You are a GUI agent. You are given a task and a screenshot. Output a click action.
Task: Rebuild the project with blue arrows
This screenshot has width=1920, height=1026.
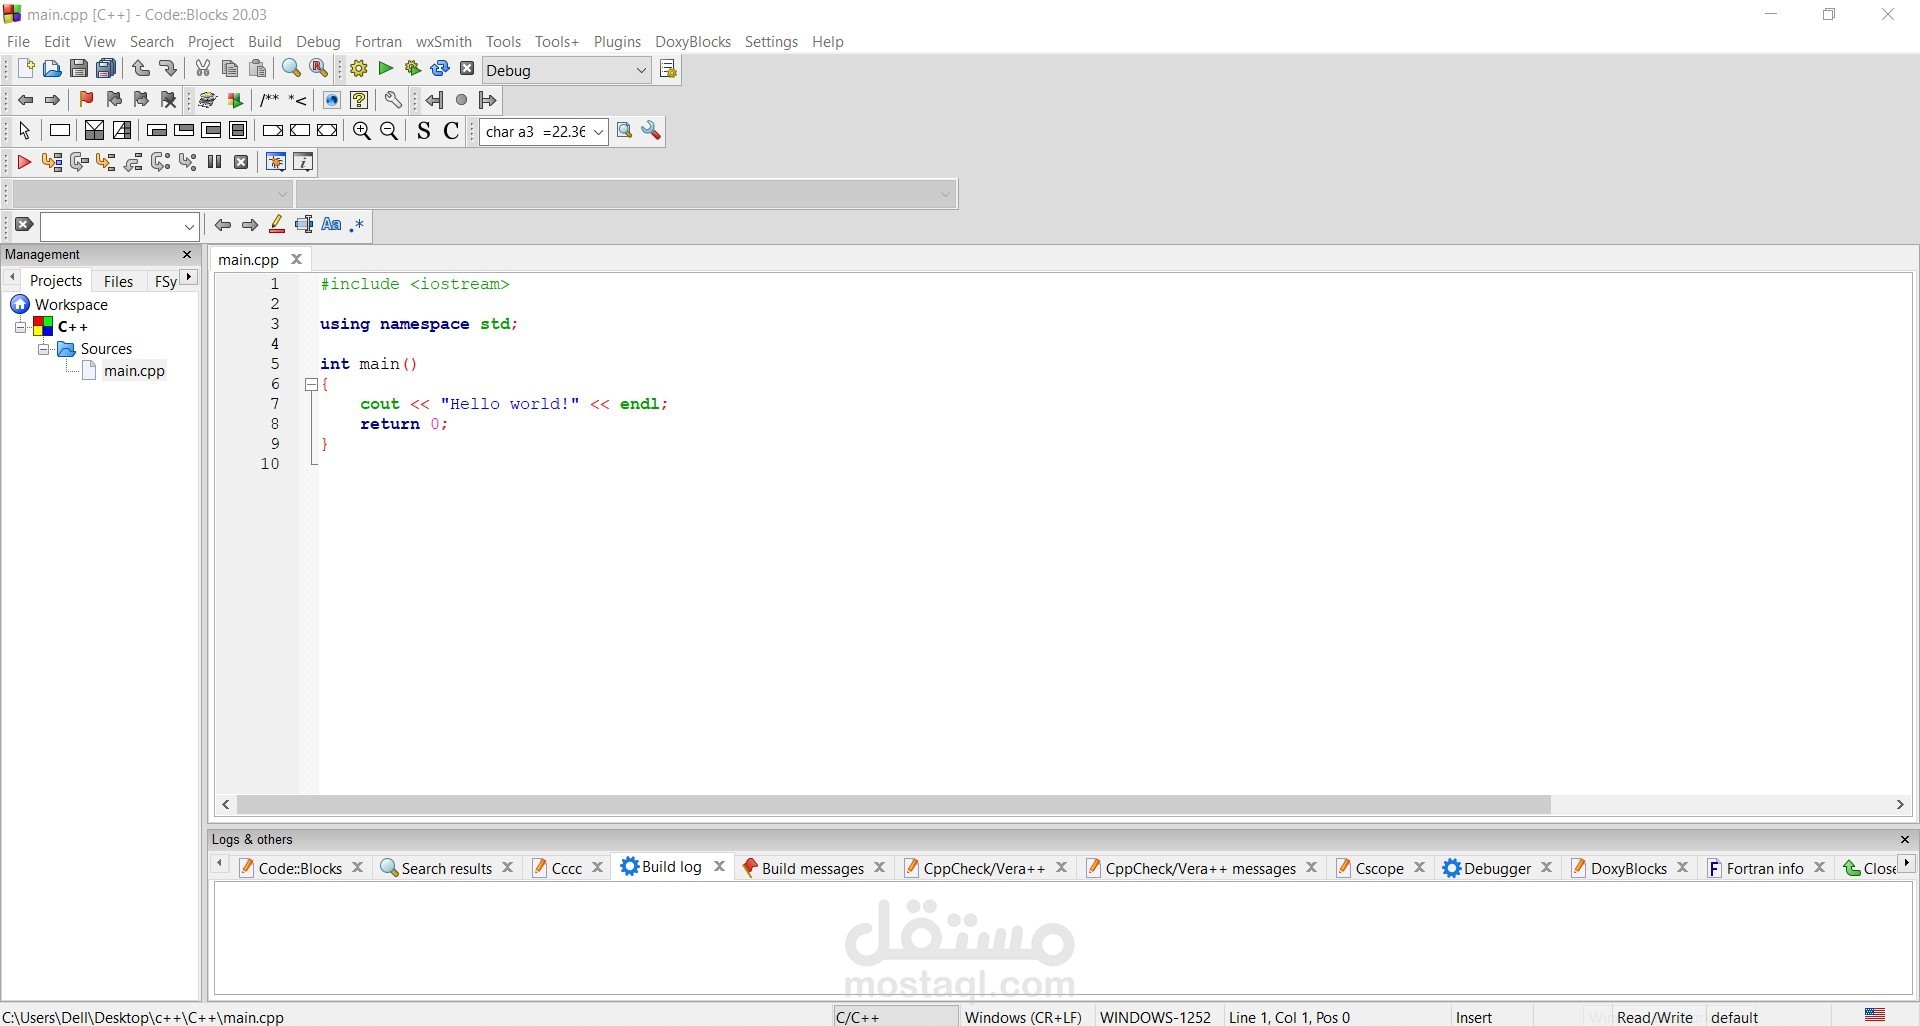pyautogui.click(x=440, y=69)
